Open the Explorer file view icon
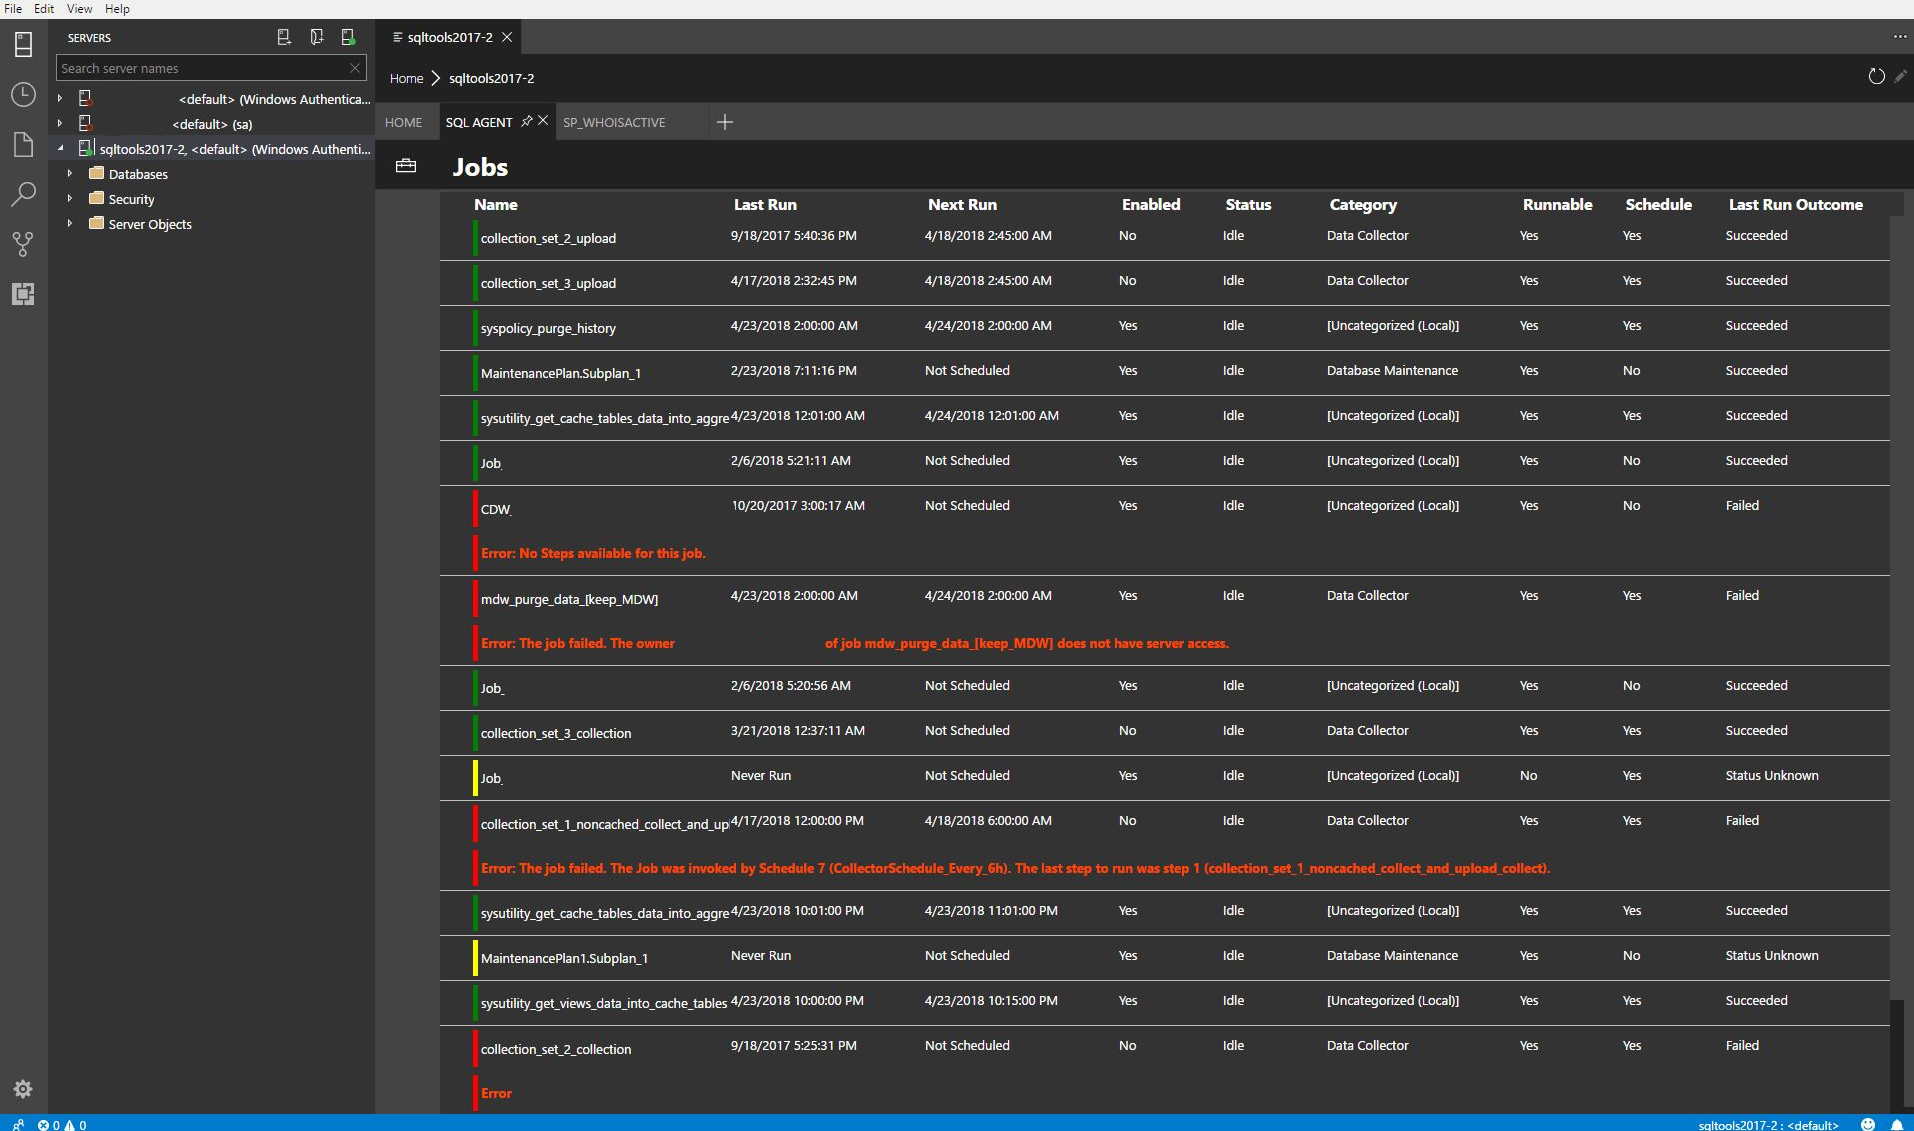Image resolution: width=1914 pixels, height=1131 pixels. (x=23, y=145)
